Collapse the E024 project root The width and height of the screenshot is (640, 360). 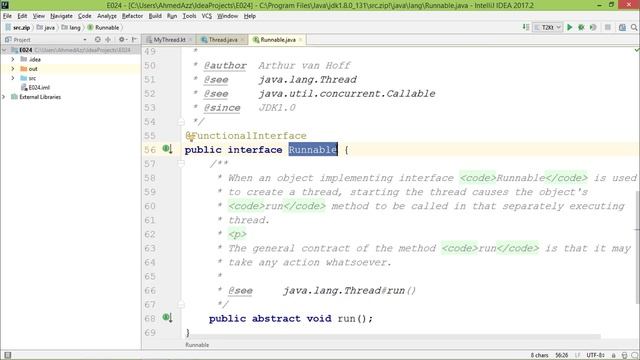click(4, 50)
